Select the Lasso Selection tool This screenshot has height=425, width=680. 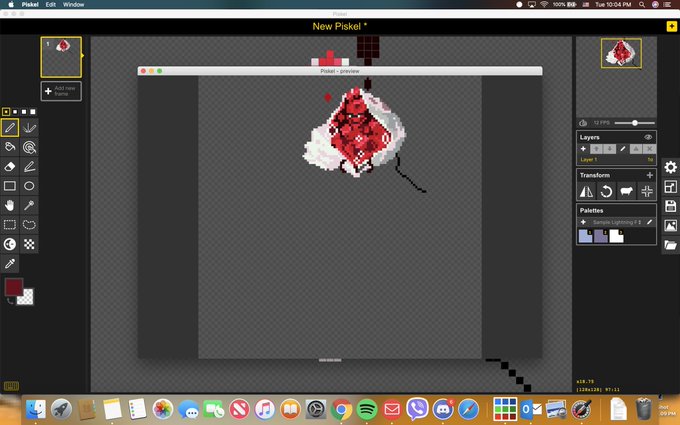(x=29, y=225)
